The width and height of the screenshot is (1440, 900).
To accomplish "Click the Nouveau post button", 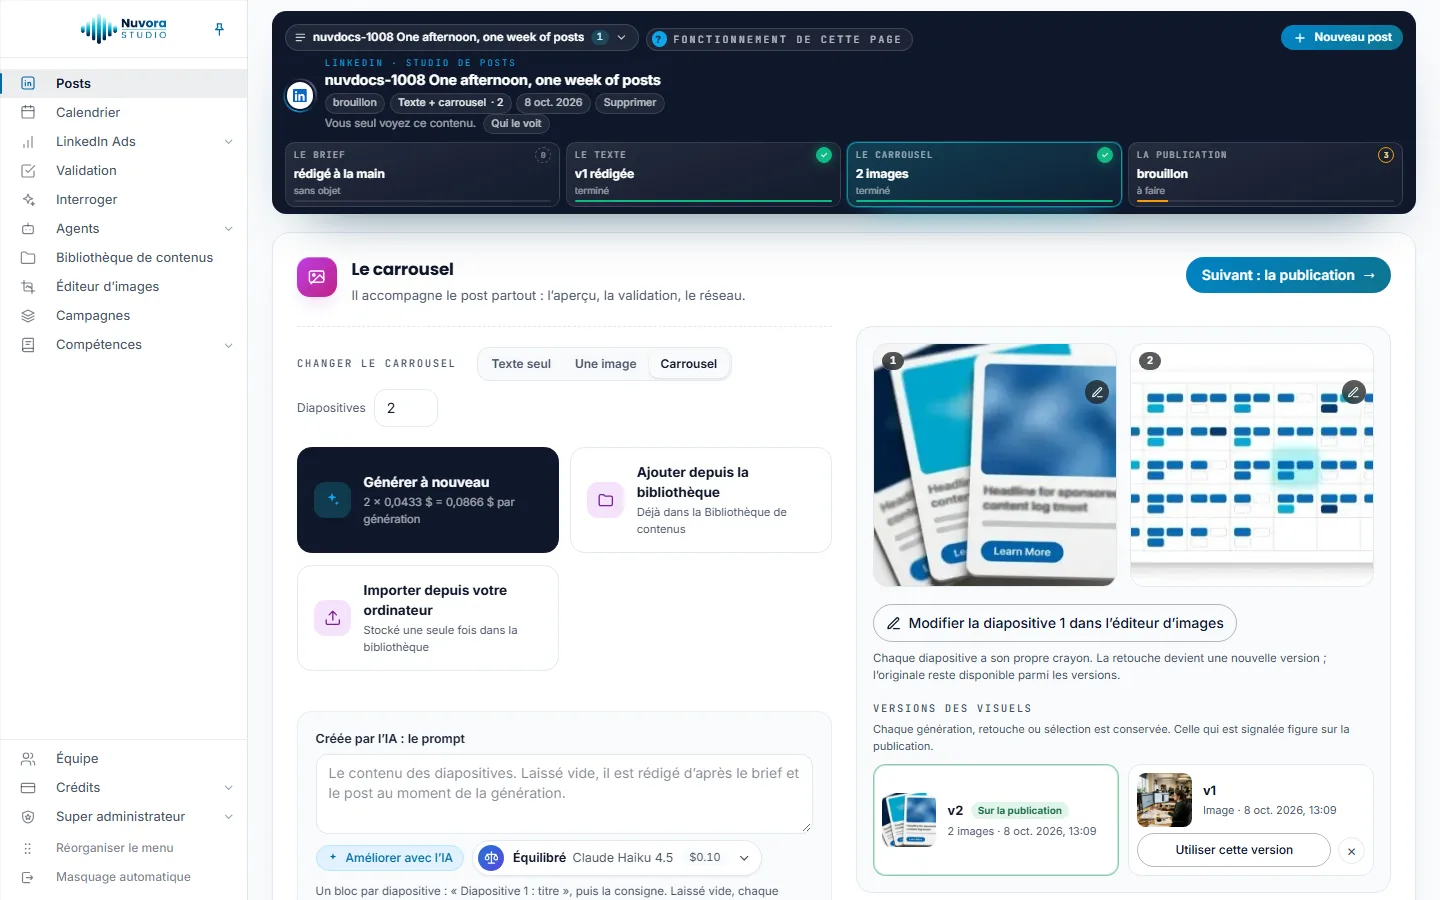I will pos(1342,37).
